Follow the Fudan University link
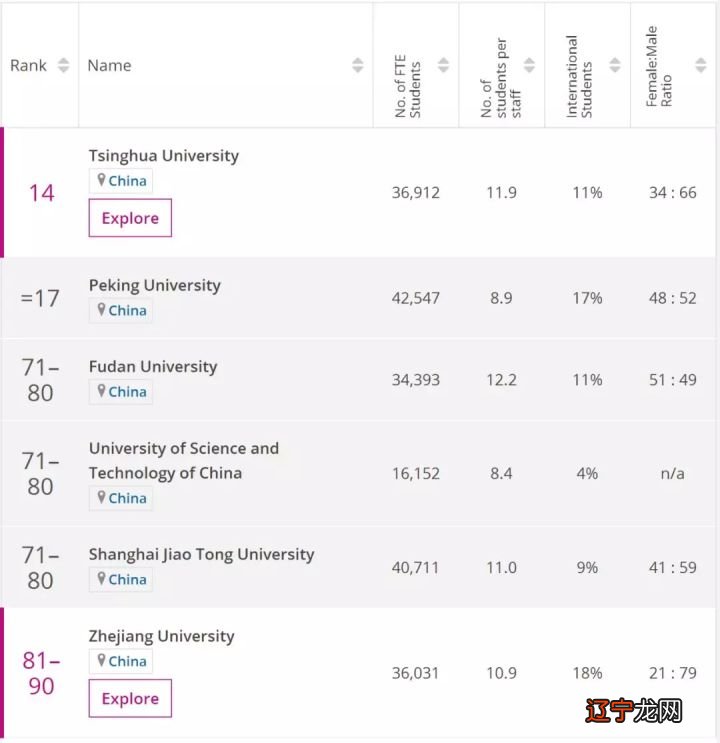 click(153, 367)
